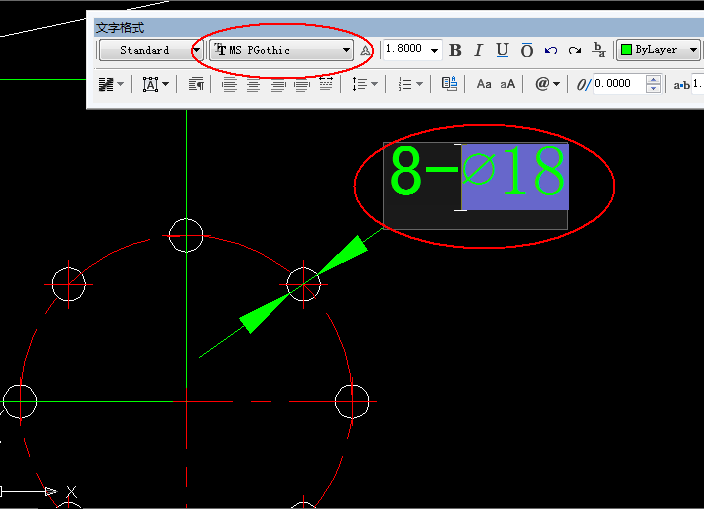
Task: Click the Redo arrow icon
Action: [x=575, y=50]
